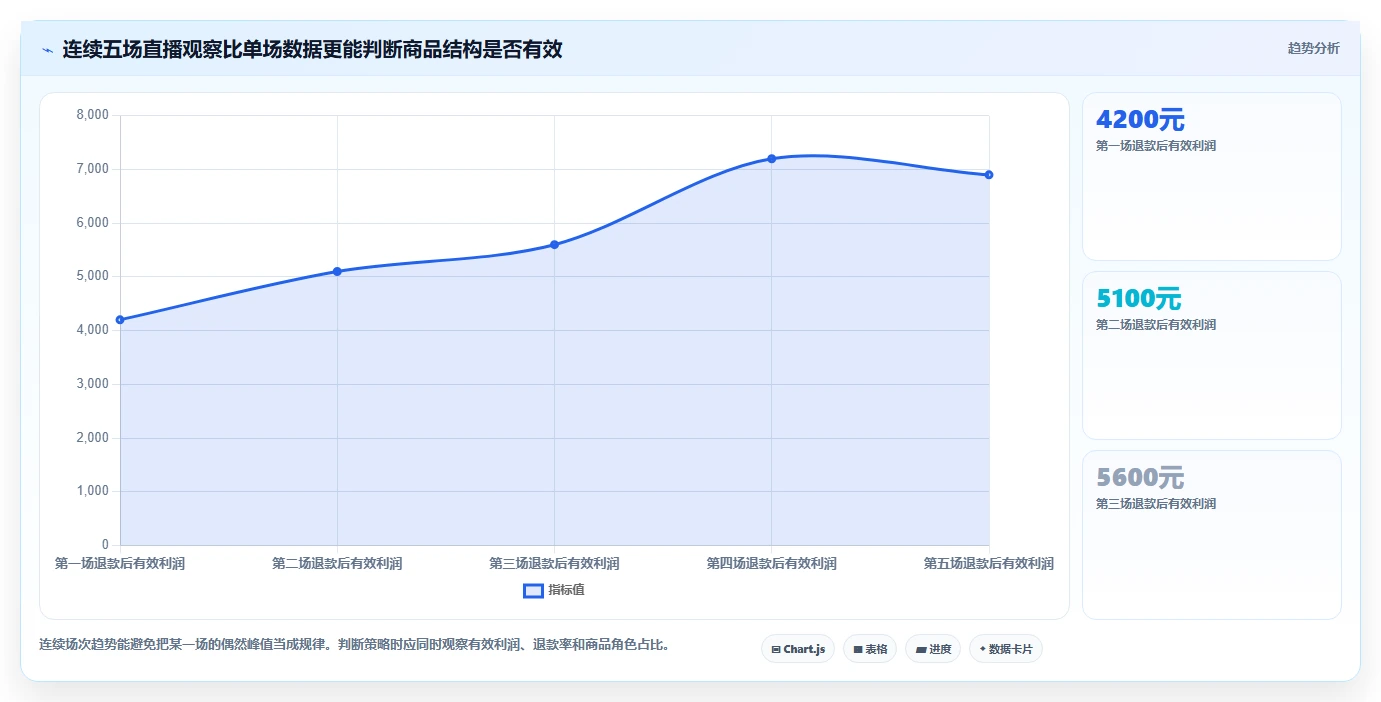Click the x-axis label 第三场退款后有效利润
The height and width of the screenshot is (702, 1381).
554,564
